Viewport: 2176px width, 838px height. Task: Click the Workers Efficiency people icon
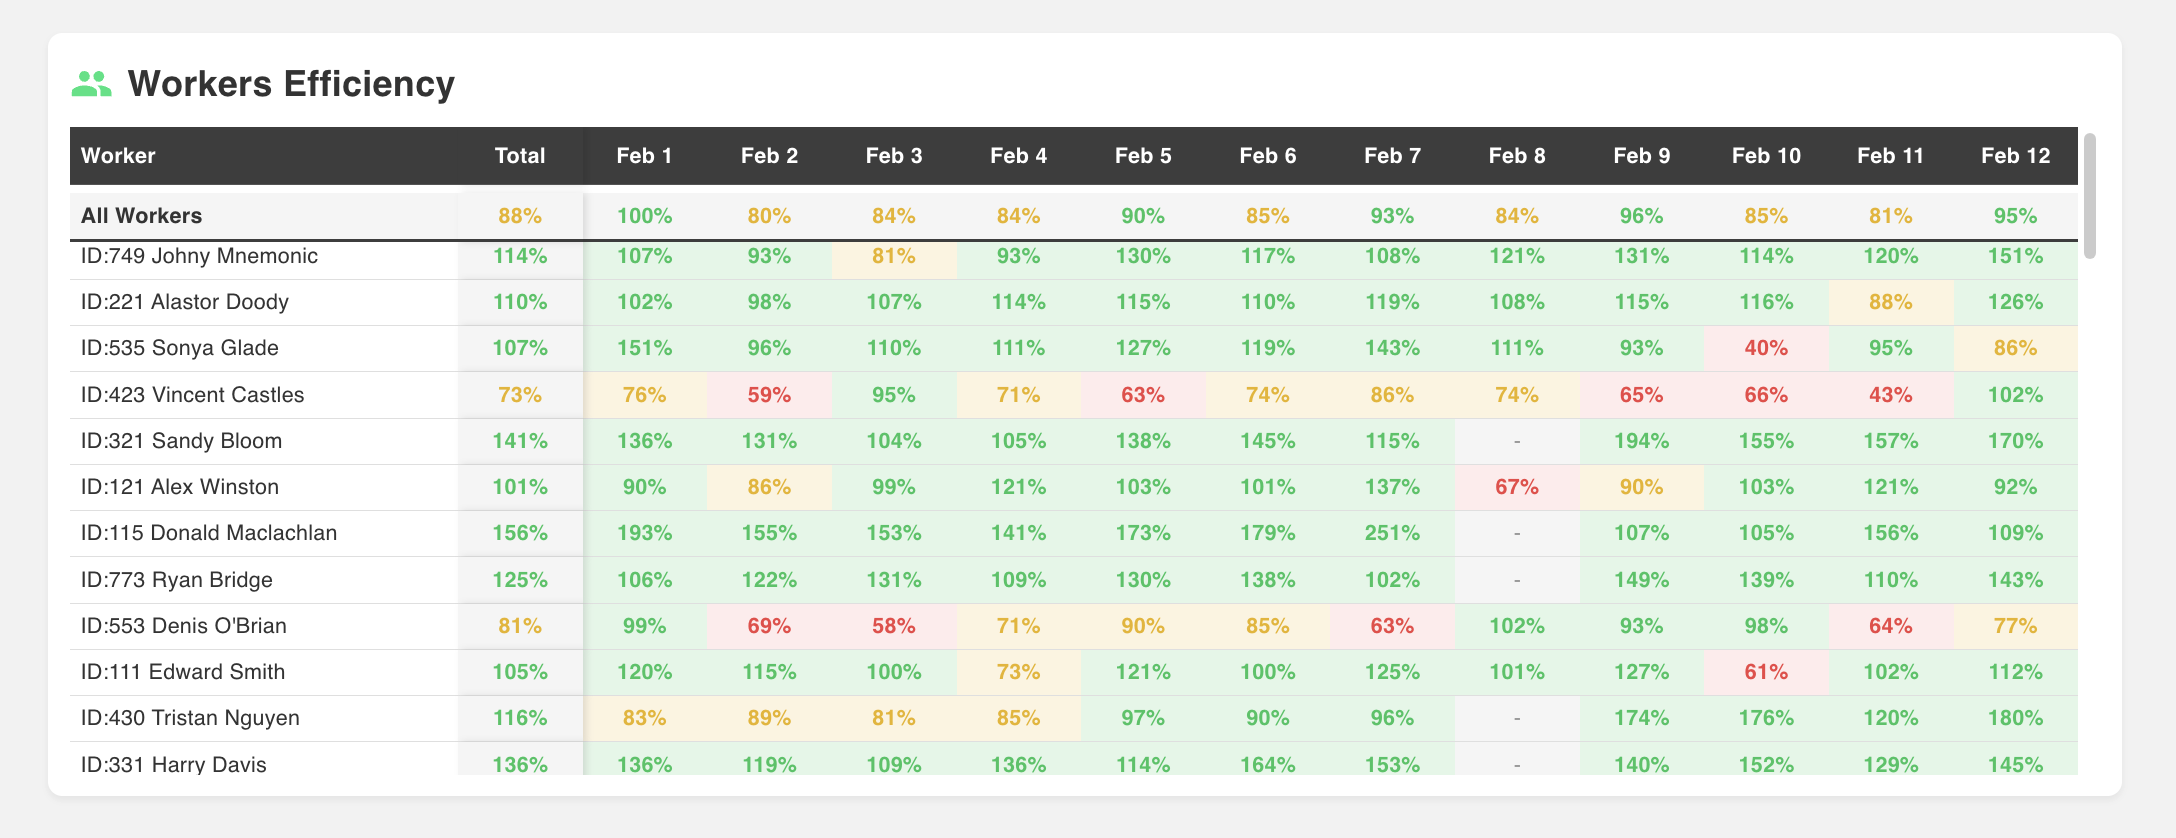coord(91,84)
